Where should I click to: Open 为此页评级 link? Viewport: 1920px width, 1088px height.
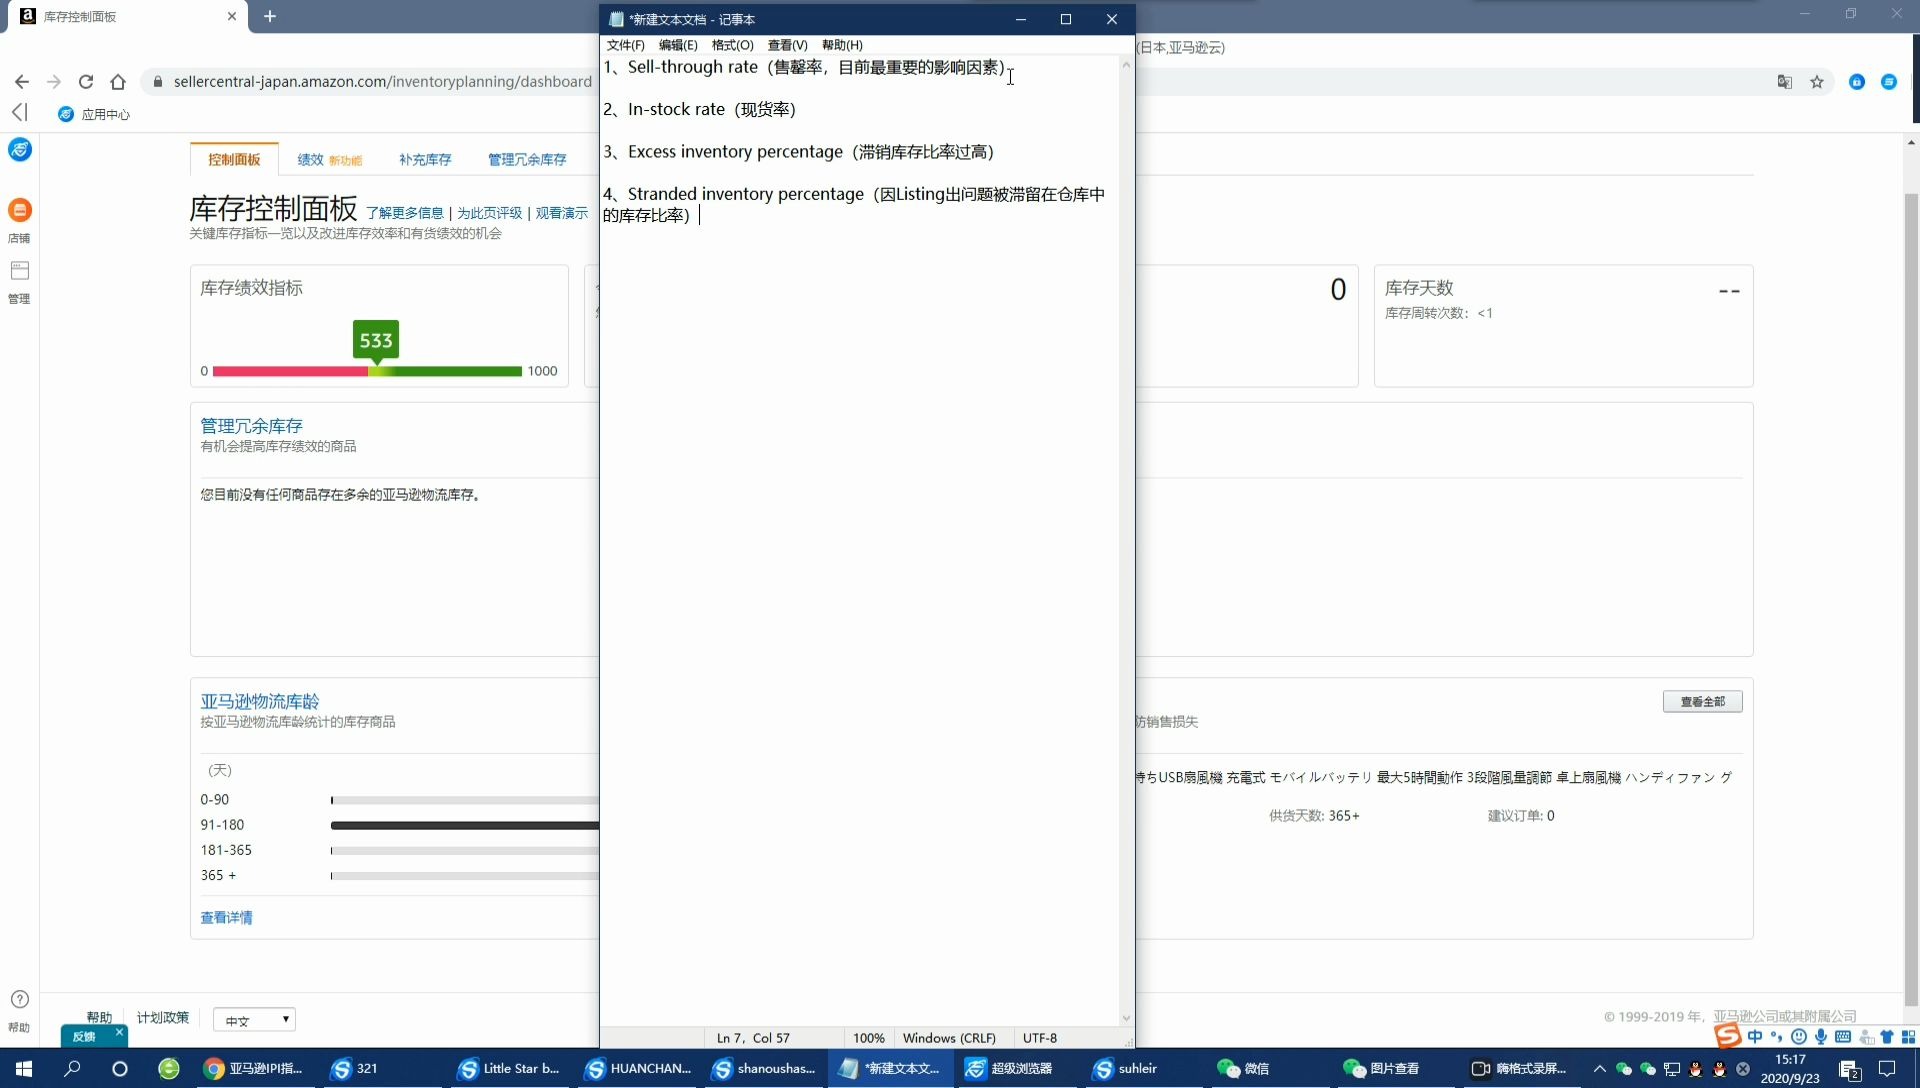click(x=489, y=213)
